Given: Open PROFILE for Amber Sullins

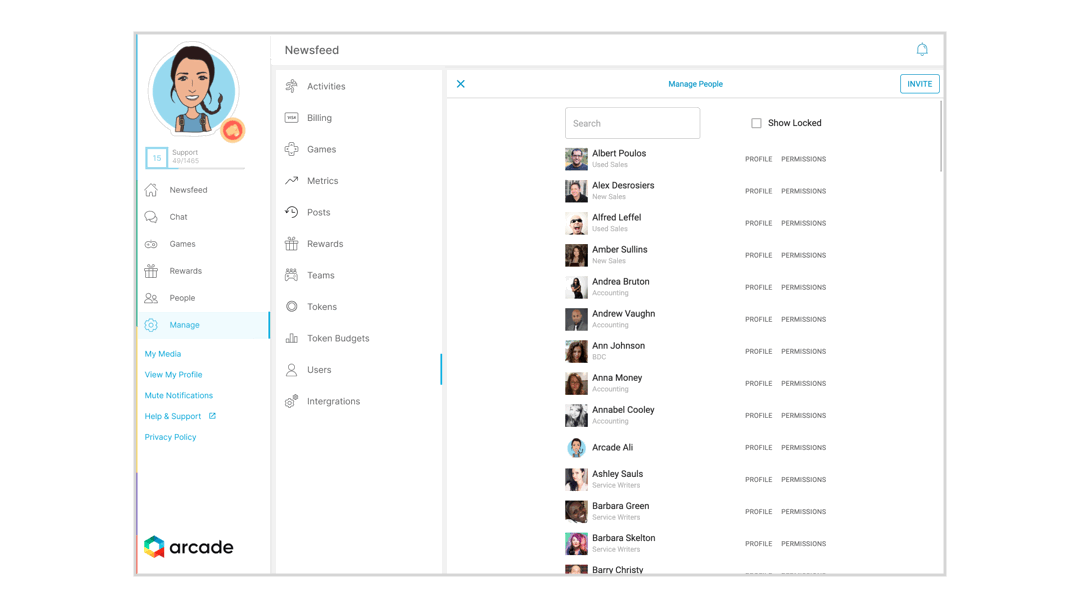Looking at the screenshot, I should 758,255.
